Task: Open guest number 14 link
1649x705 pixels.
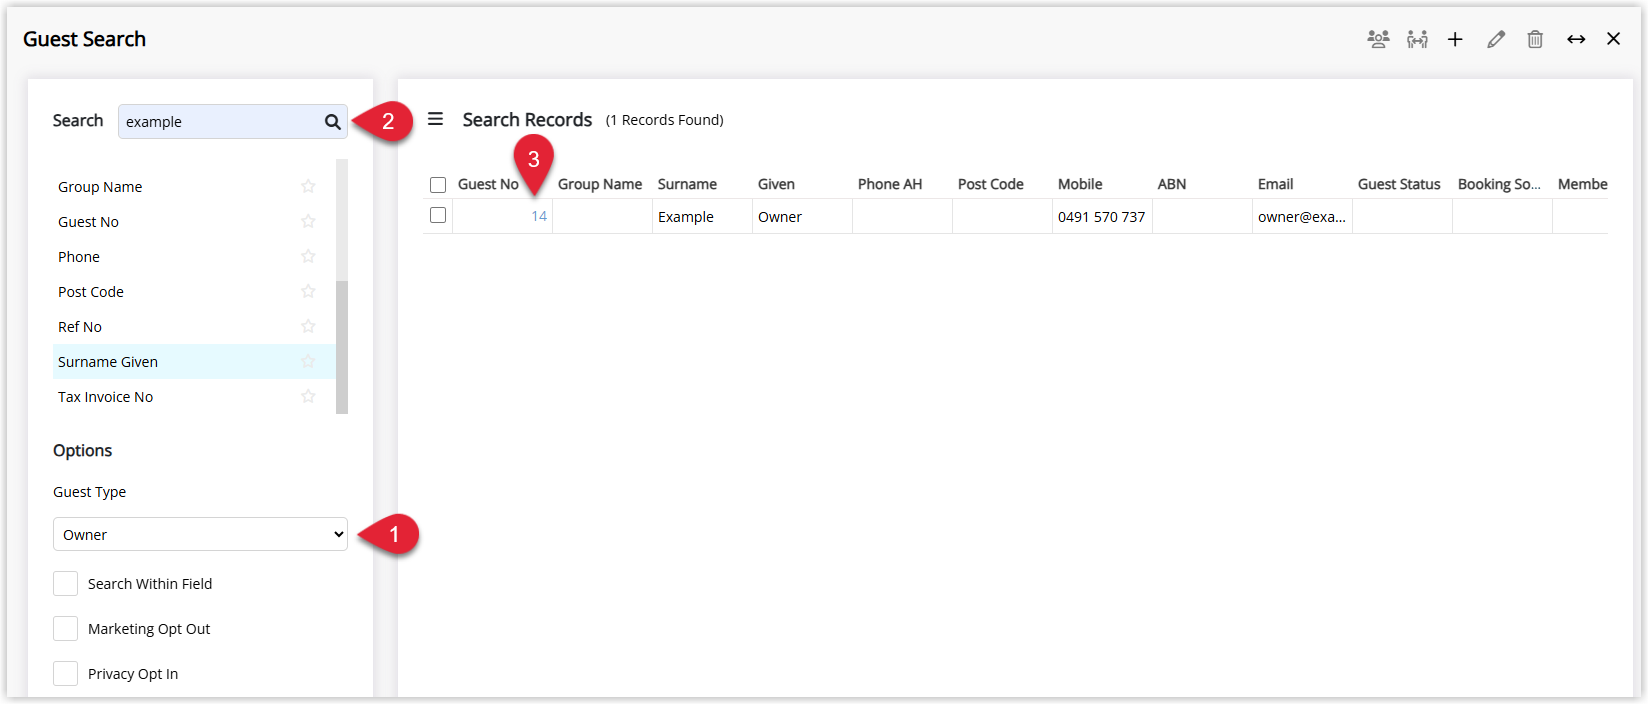Action: coord(539,217)
